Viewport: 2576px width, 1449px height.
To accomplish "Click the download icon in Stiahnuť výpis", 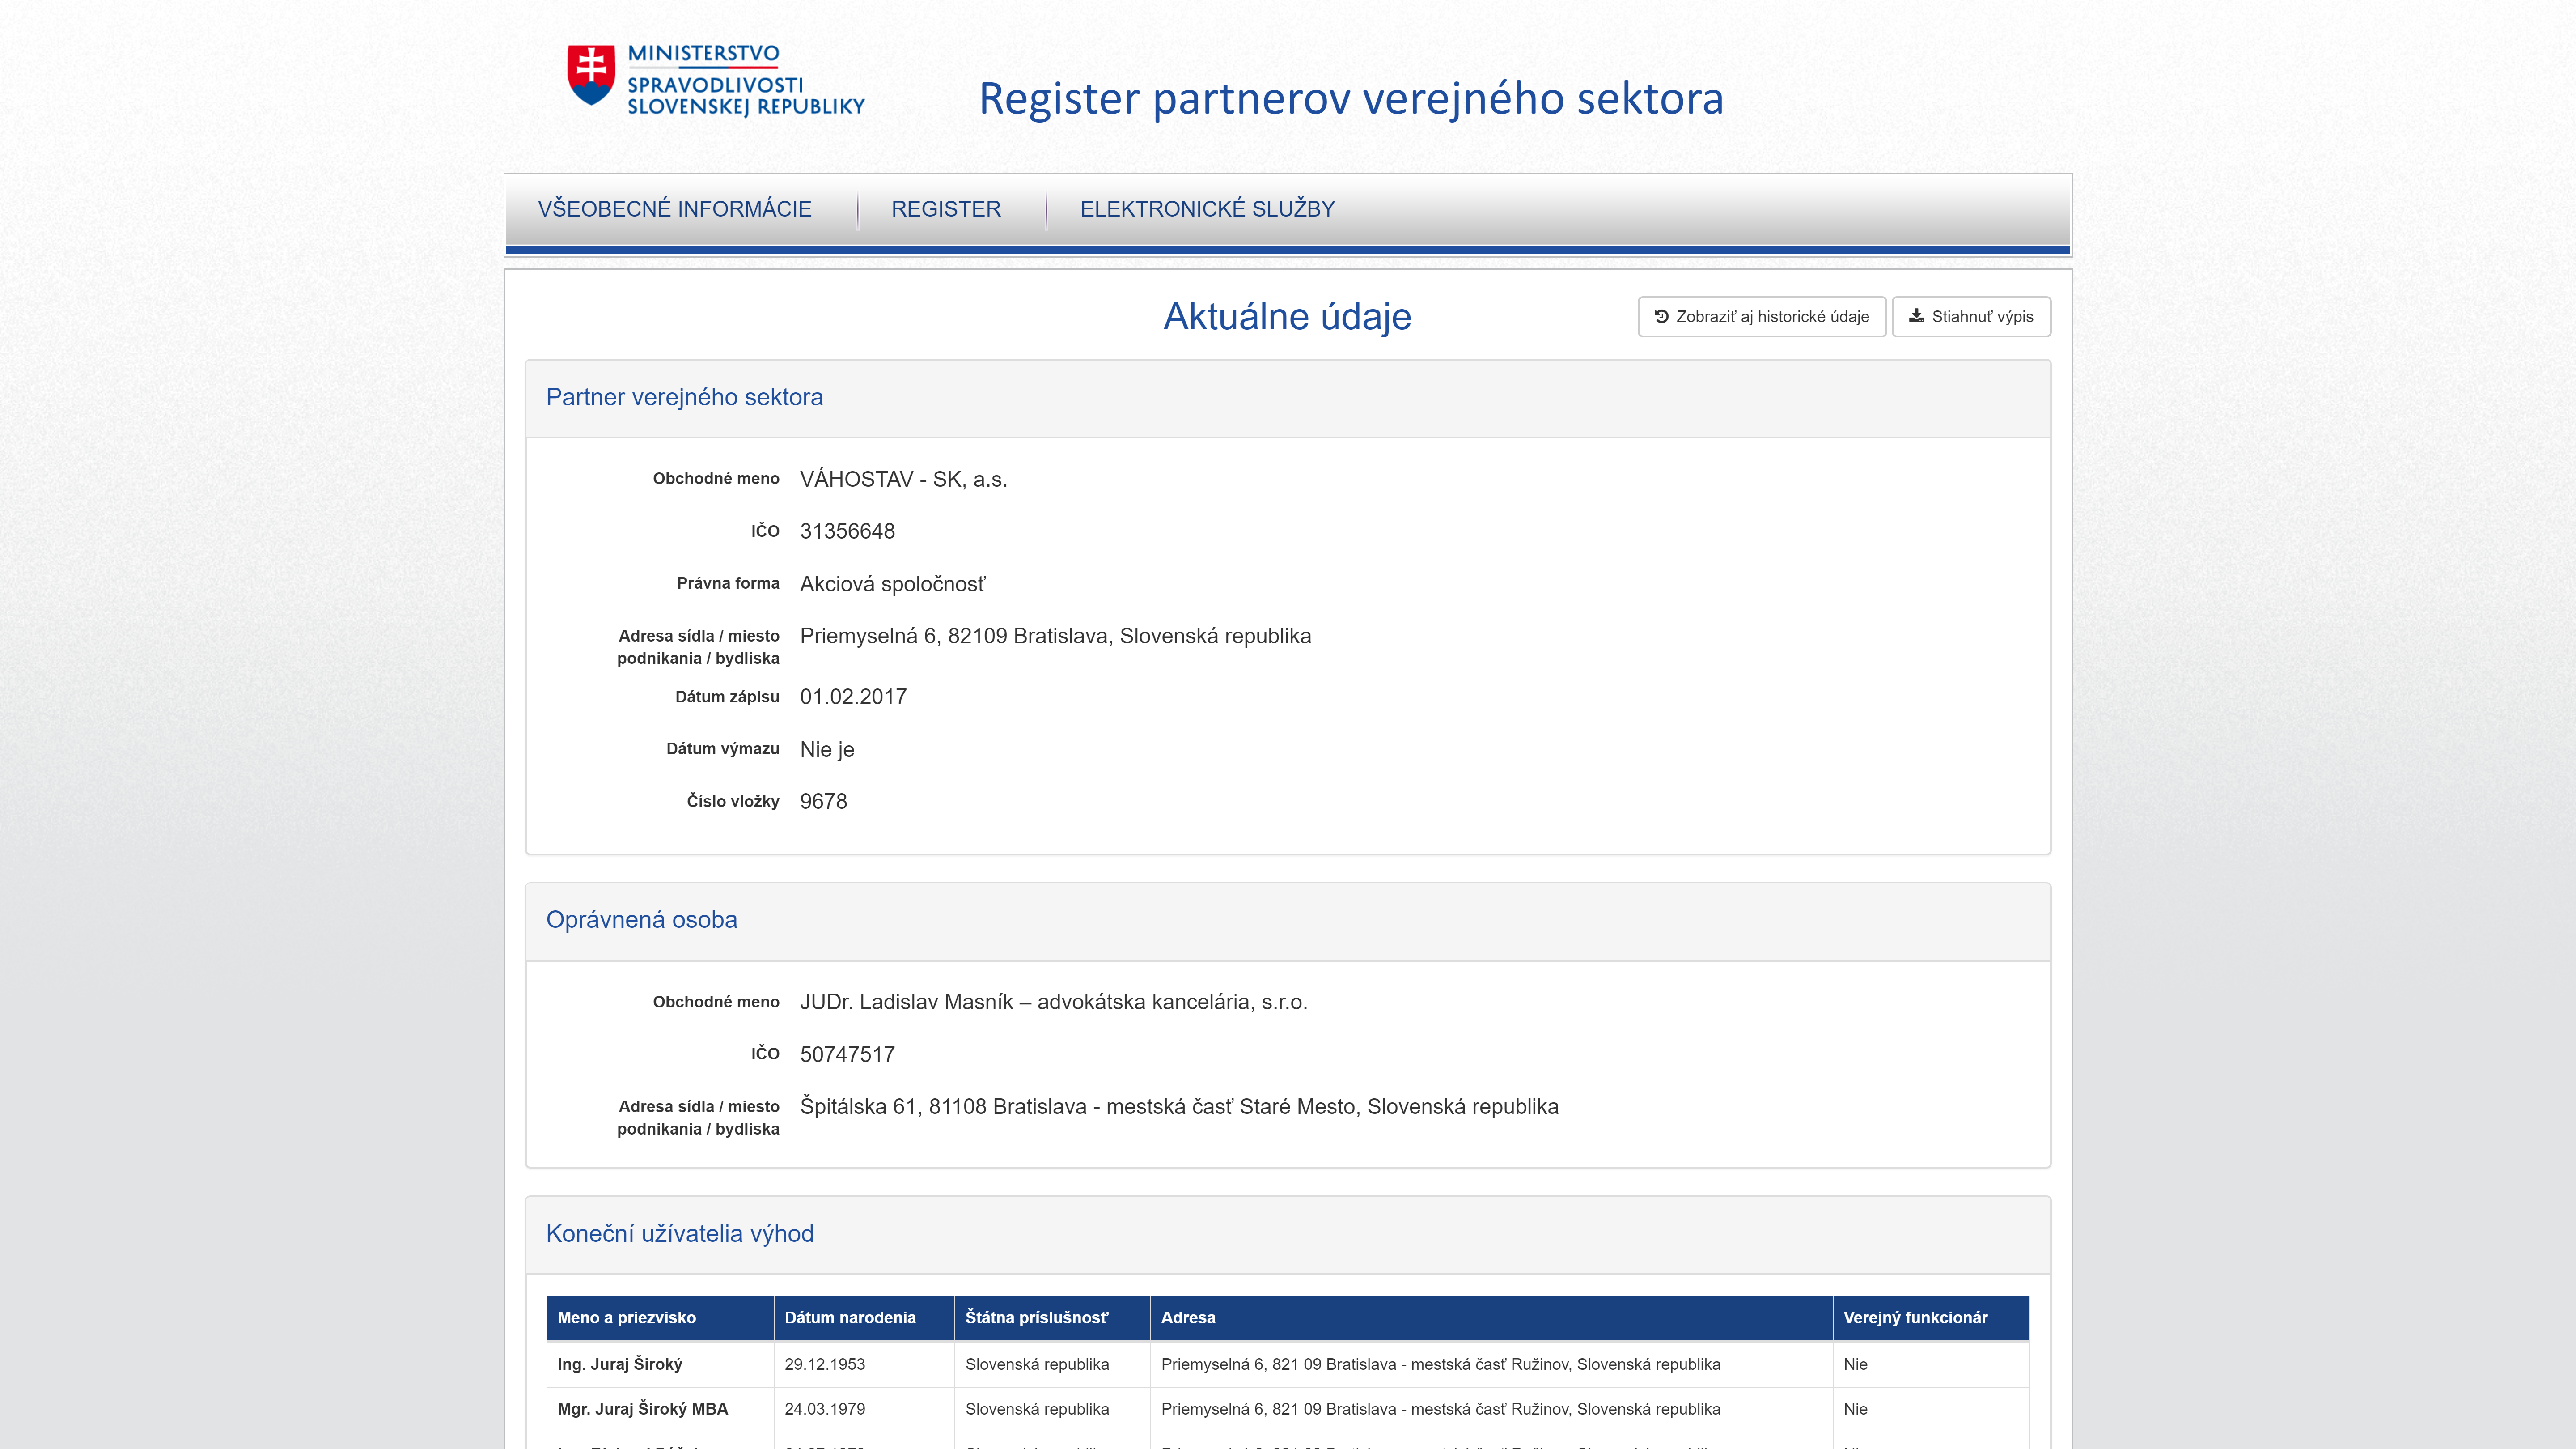I will [x=1916, y=316].
